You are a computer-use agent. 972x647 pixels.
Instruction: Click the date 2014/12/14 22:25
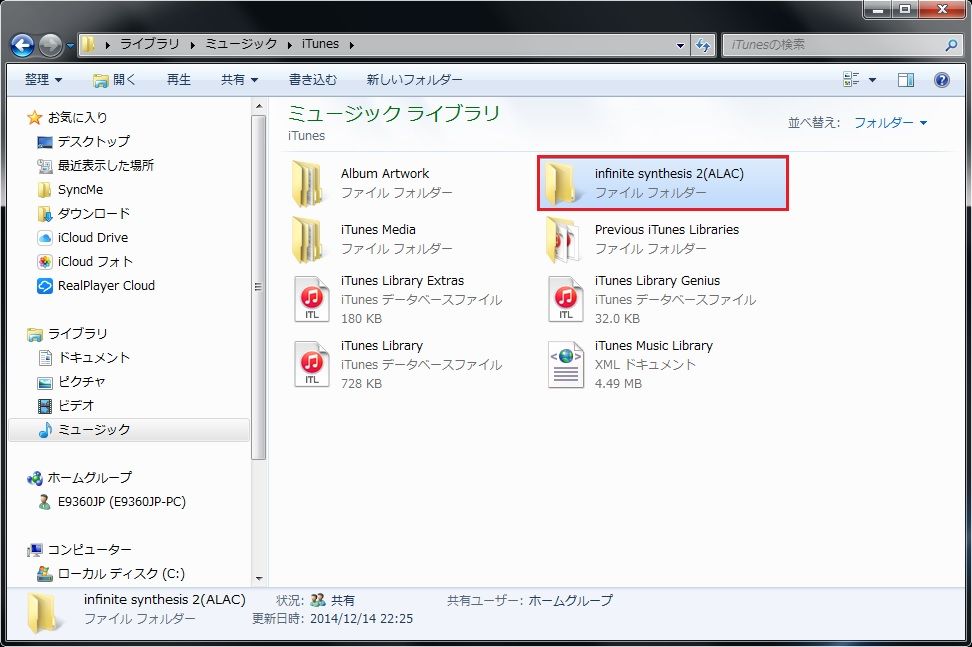pyautogui.click(x=361, y=618)
